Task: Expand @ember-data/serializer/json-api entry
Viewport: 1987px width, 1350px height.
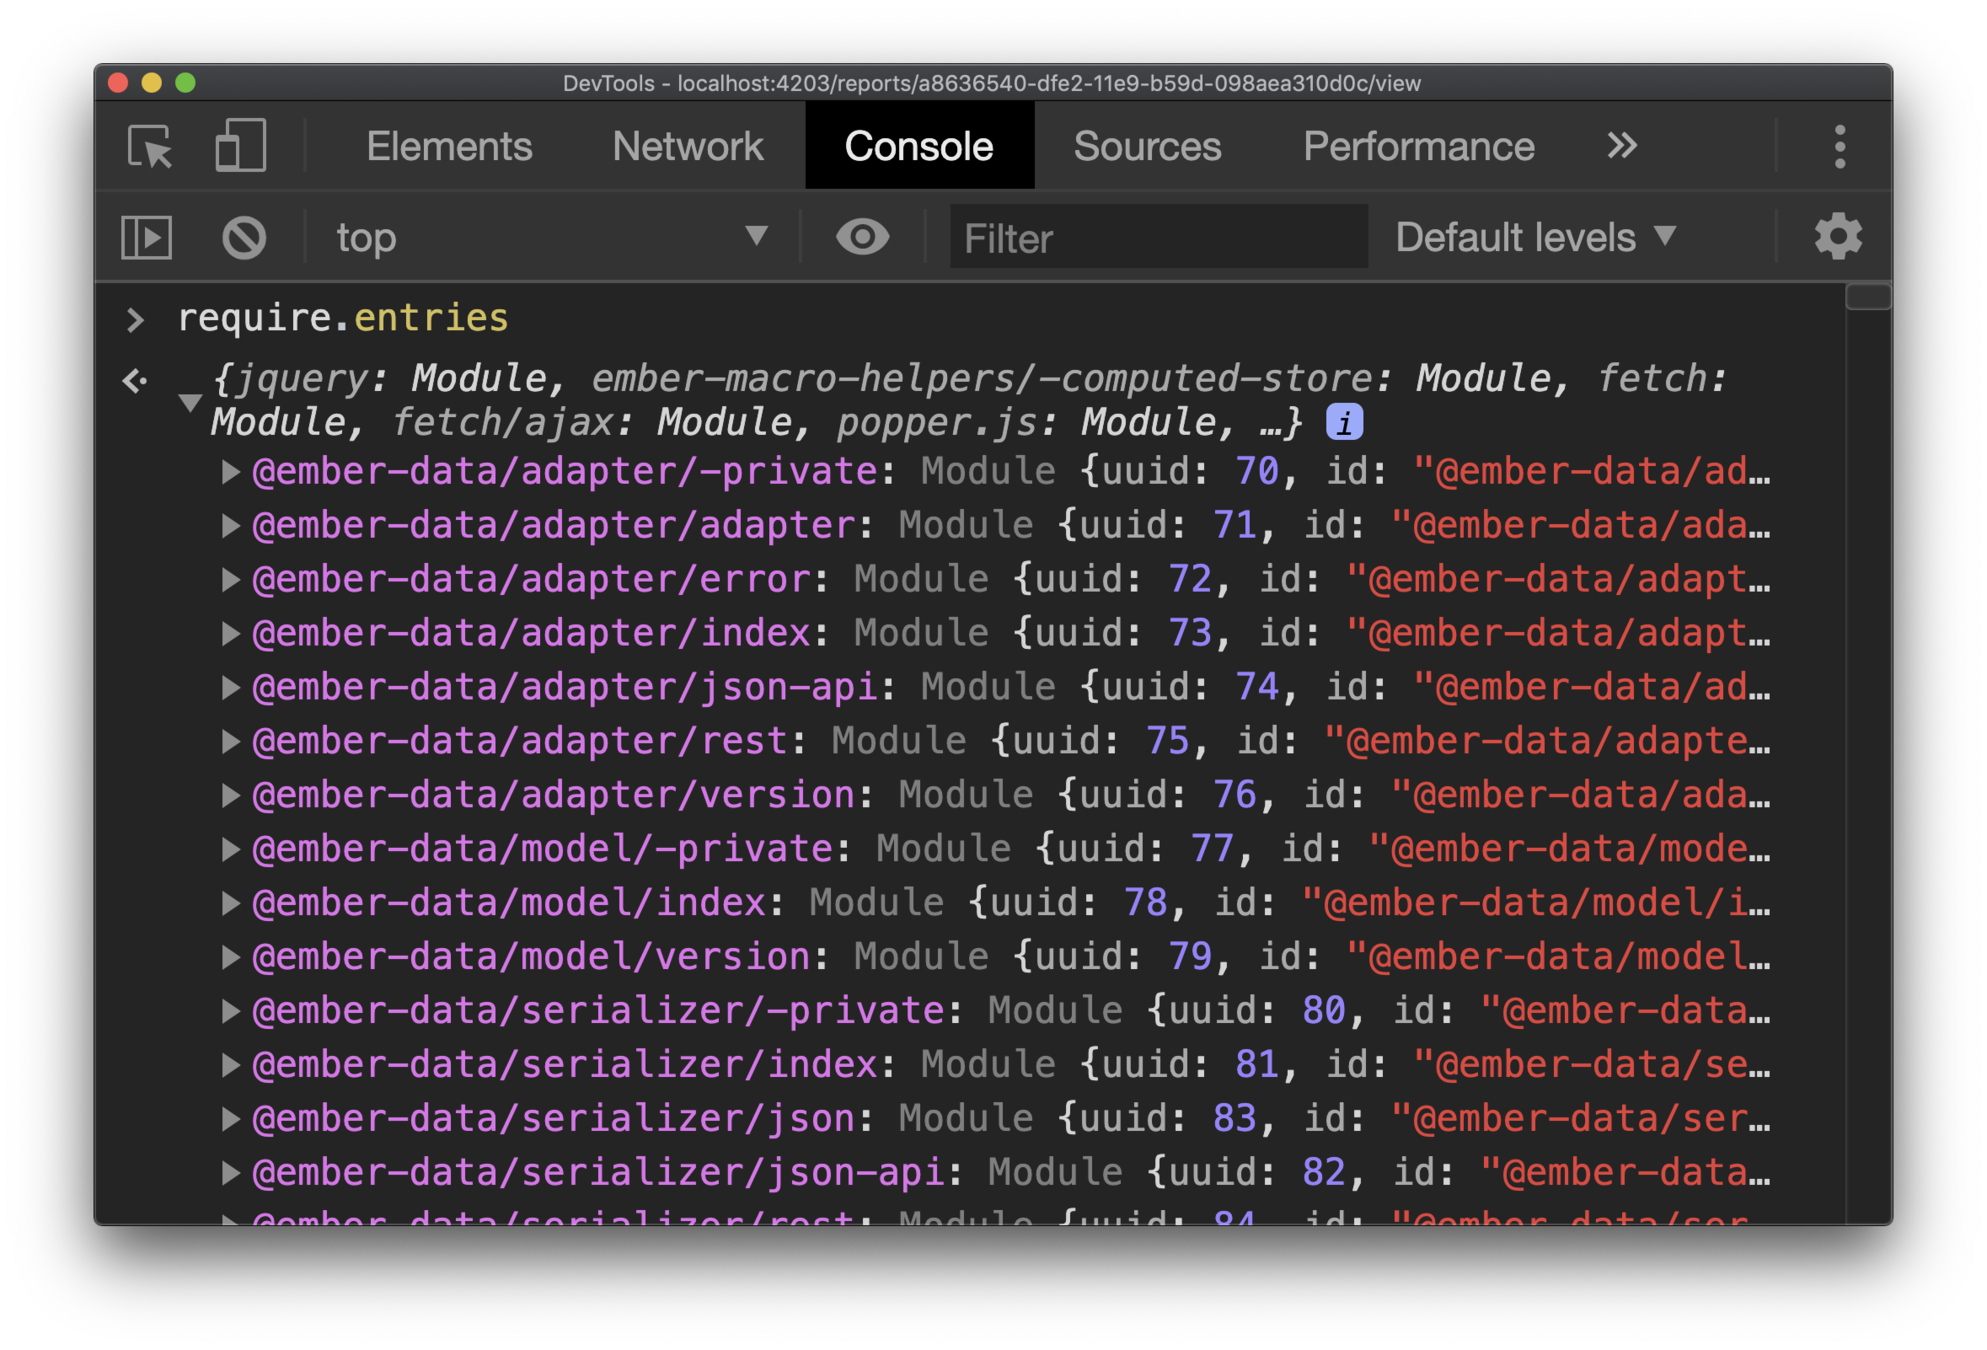Action: coord(230,1173)
